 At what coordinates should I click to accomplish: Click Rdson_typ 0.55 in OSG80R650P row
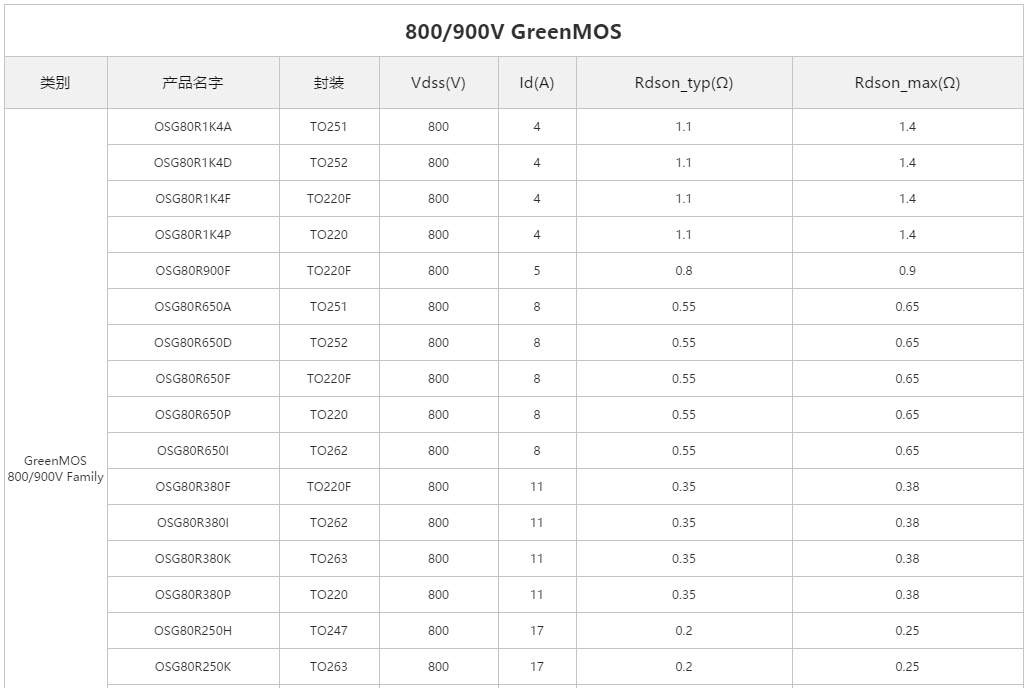684,415
